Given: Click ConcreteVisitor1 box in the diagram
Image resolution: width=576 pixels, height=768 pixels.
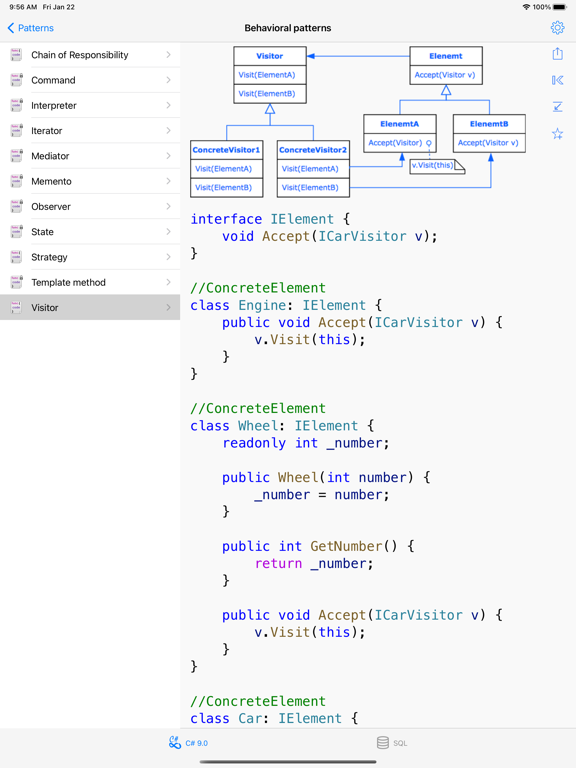Looking at the screenshot, I should click(x=227, y=169).
